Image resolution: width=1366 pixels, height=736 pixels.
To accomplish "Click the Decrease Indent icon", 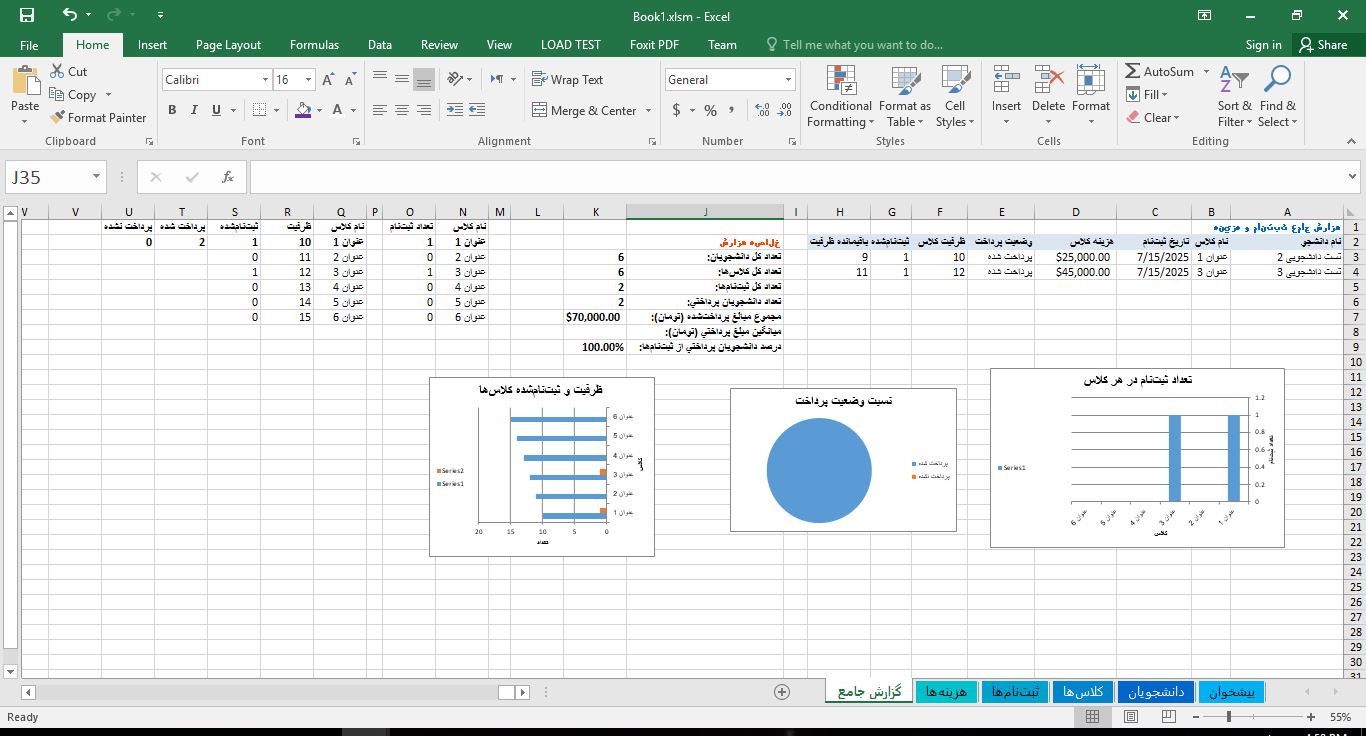I will pyautogui.click(x=455, y=110).
